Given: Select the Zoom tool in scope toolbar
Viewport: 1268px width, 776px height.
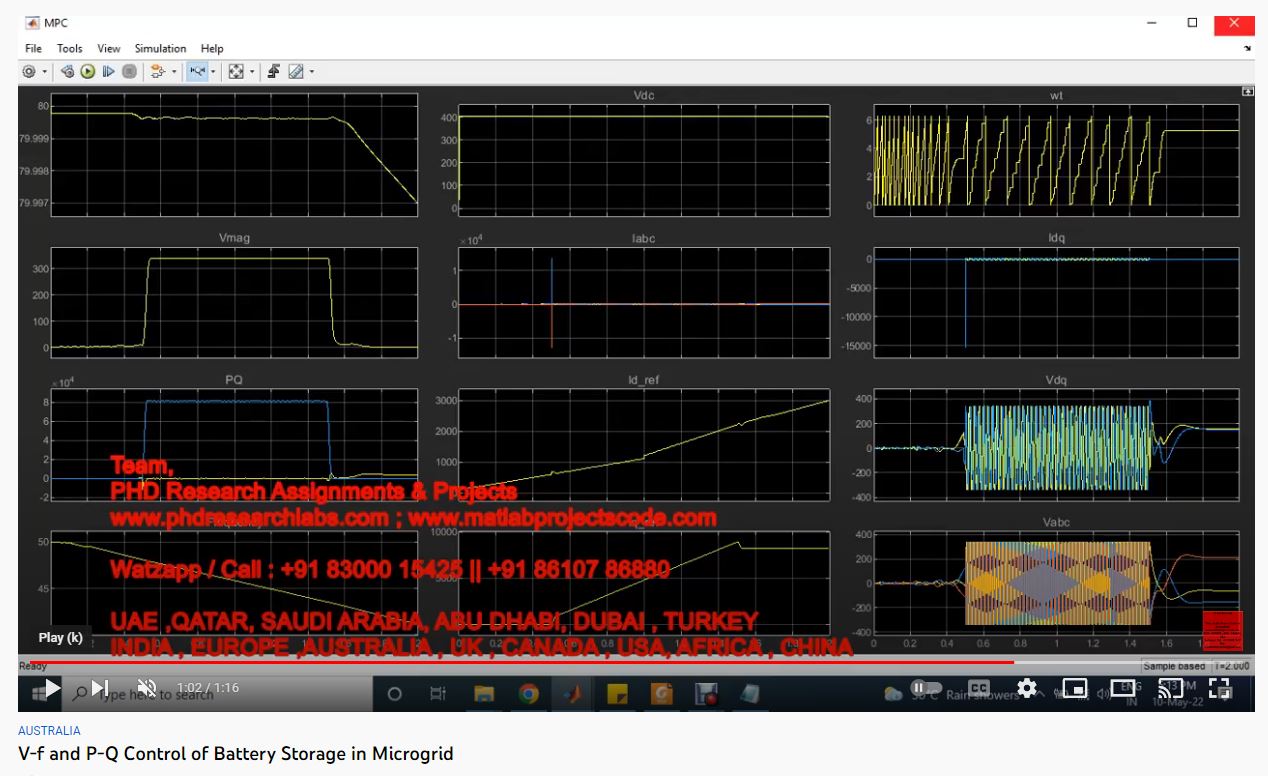Looking at the screenshot, I should tap(197, 72).
